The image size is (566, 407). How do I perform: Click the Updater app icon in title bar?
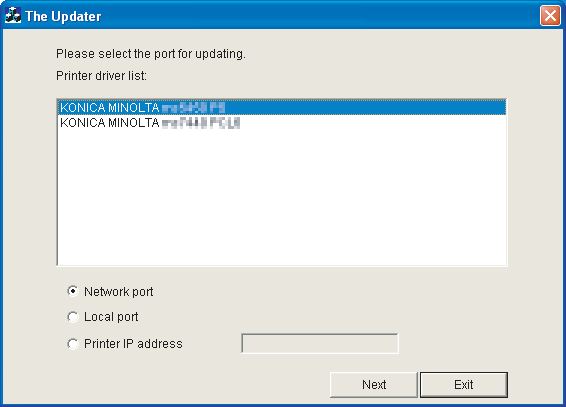(13, 16)
